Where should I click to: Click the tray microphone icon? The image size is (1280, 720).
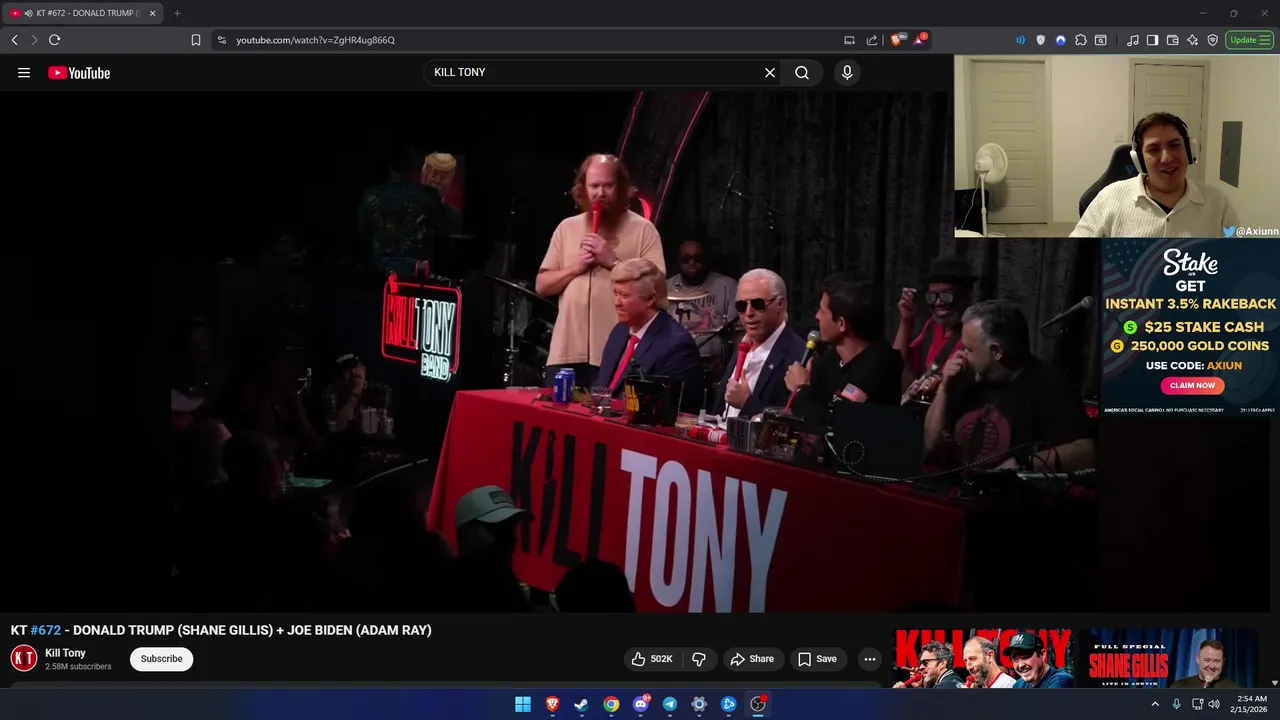(x=1177, y=704)
